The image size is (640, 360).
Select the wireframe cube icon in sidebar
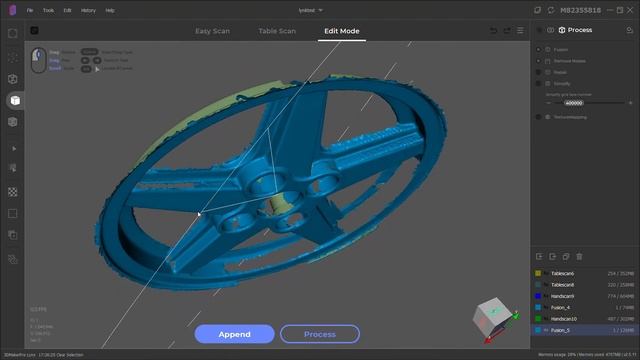(13, 79)
